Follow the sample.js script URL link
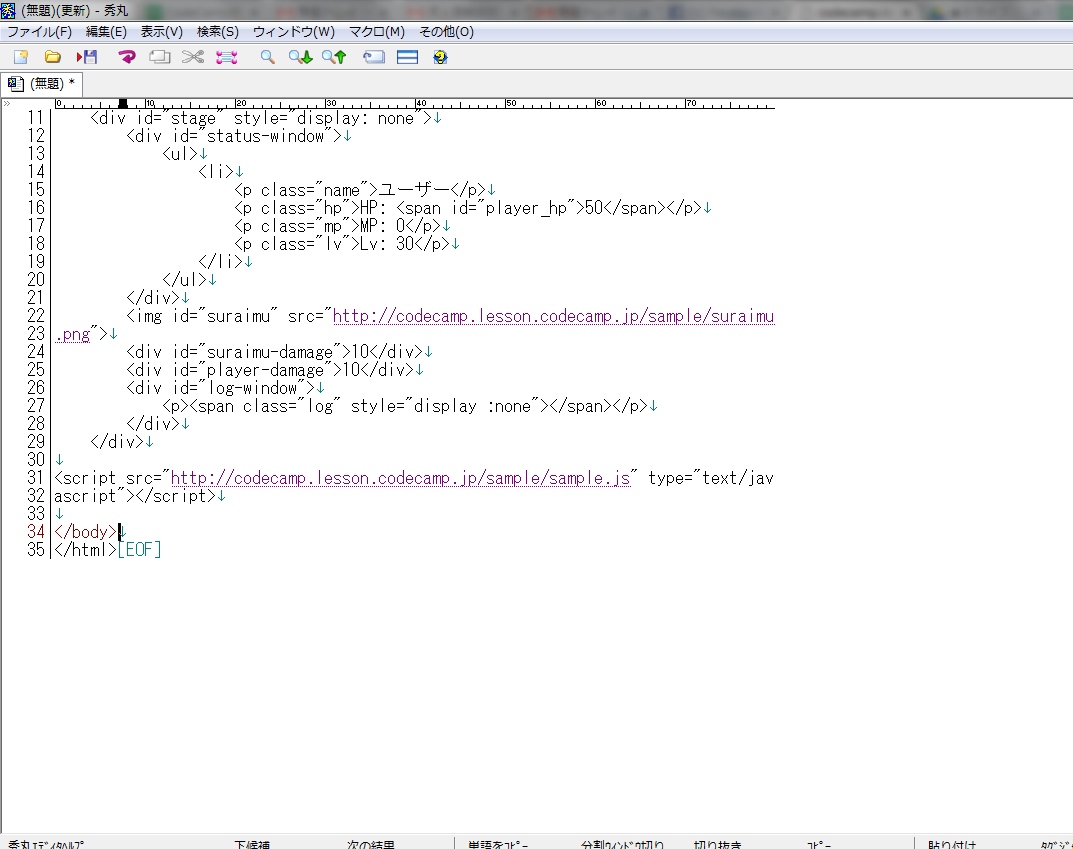 400,478
